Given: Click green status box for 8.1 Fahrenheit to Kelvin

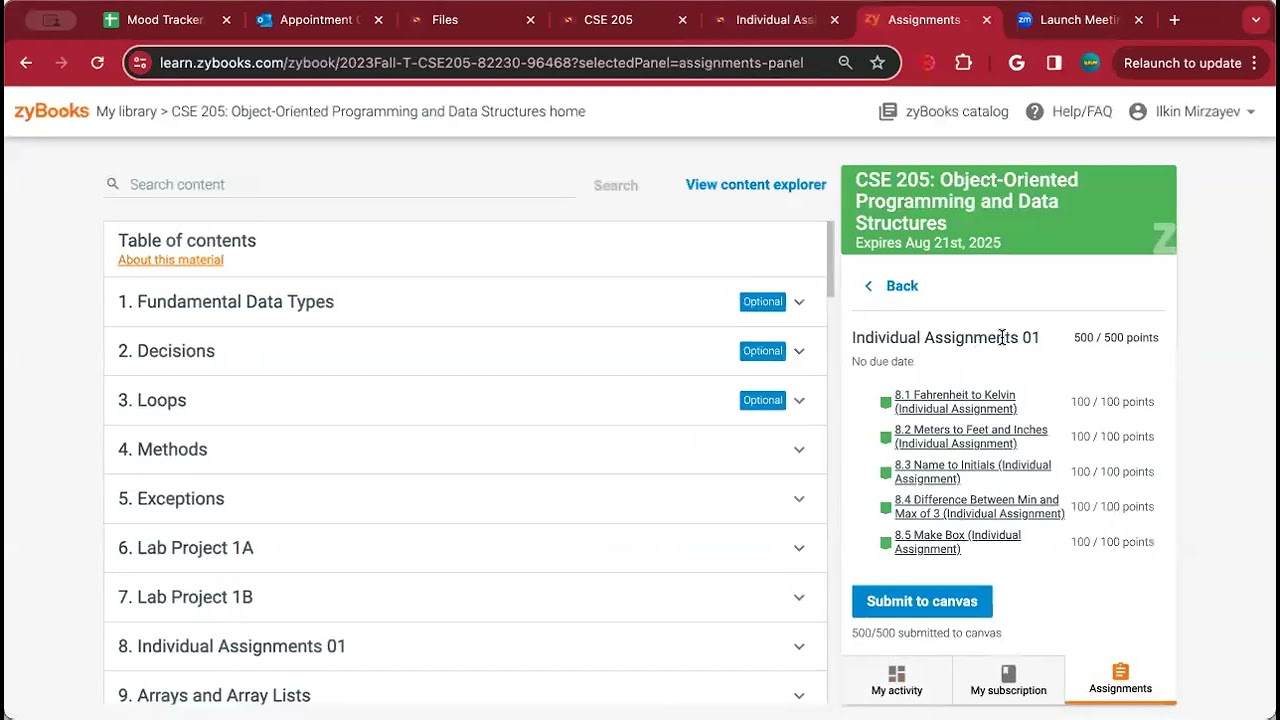Looking at the screenshot, I should point(885,403).
